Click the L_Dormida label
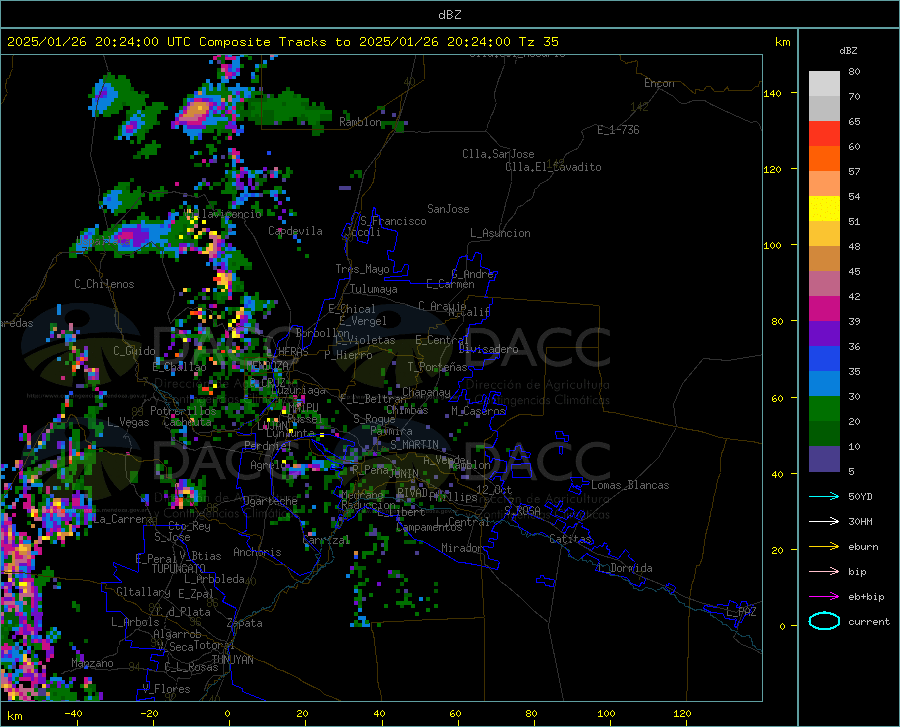The image size is (900, 727). pos(624,568)
